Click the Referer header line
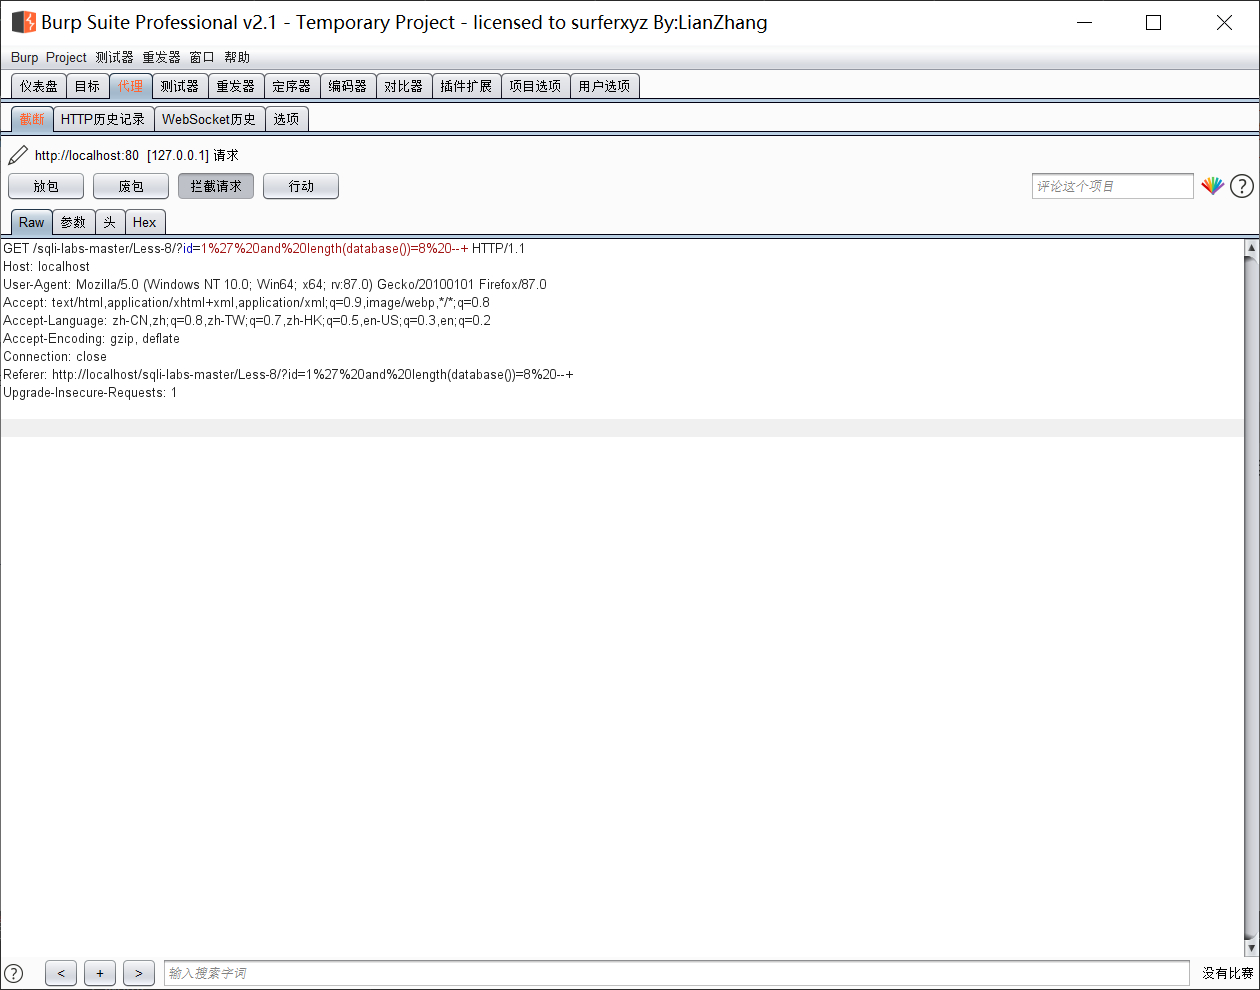The width and height of the screenshot is (1260, 990). tap(288, 374)
